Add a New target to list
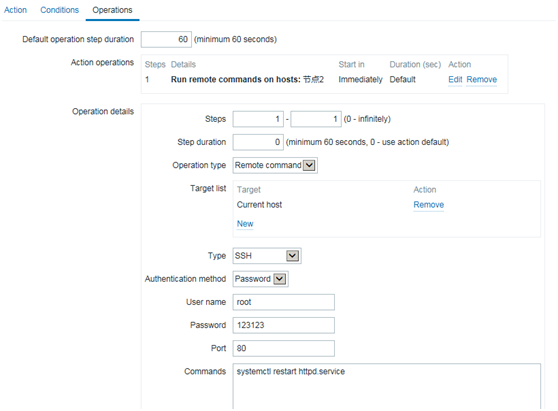Image resolution: width=558 pixels, height=411 pixels. (245, 223)
